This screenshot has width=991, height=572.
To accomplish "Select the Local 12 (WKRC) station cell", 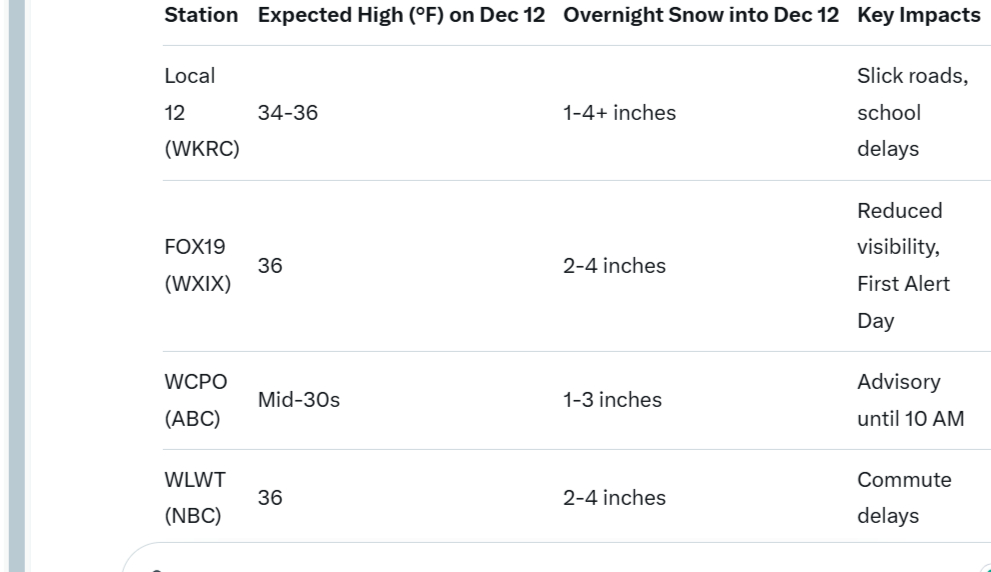I will tap(202, 113).
